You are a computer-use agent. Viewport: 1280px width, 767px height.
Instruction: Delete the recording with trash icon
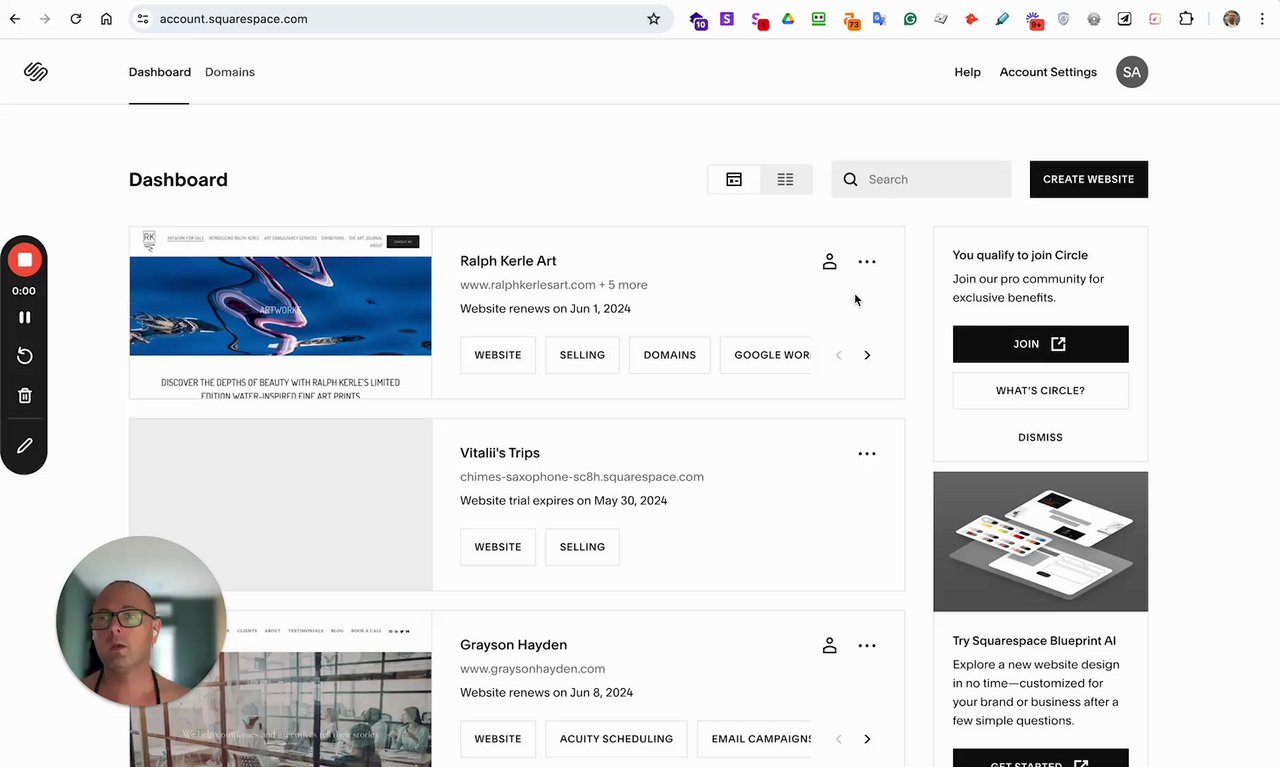click(x=24, y=396)
